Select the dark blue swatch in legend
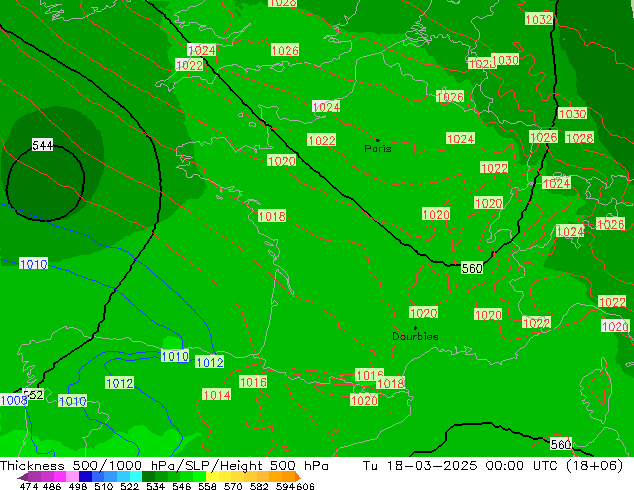Image resolution: width=634 pixels, height=490 pixels. (x=85, y=477)
